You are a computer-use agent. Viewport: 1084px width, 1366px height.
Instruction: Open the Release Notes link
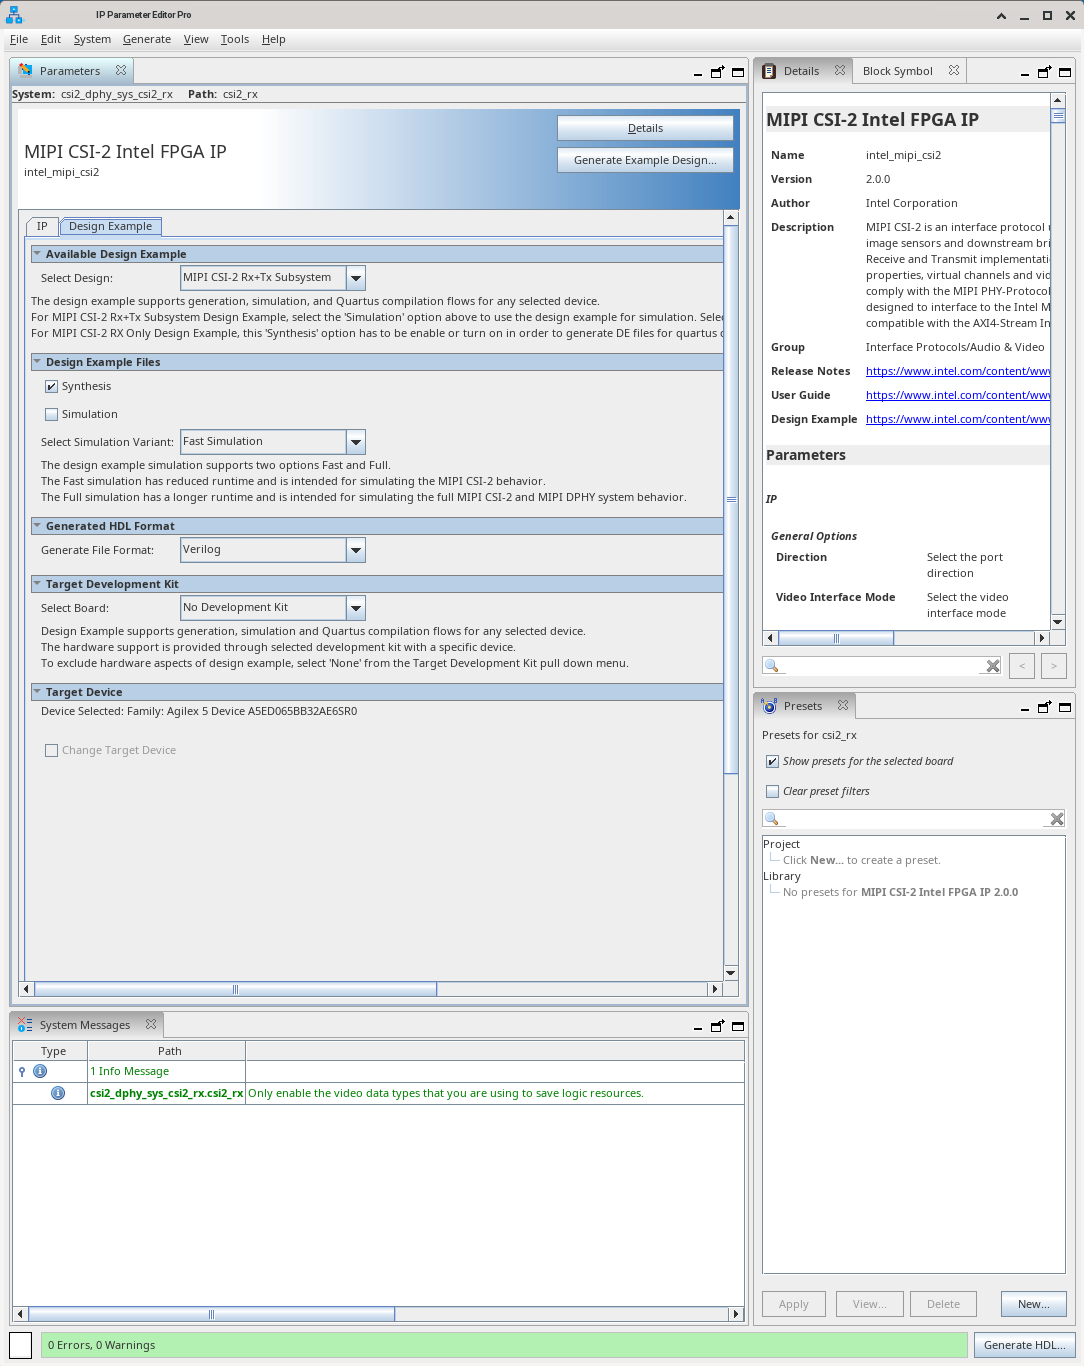click(958, 371)
